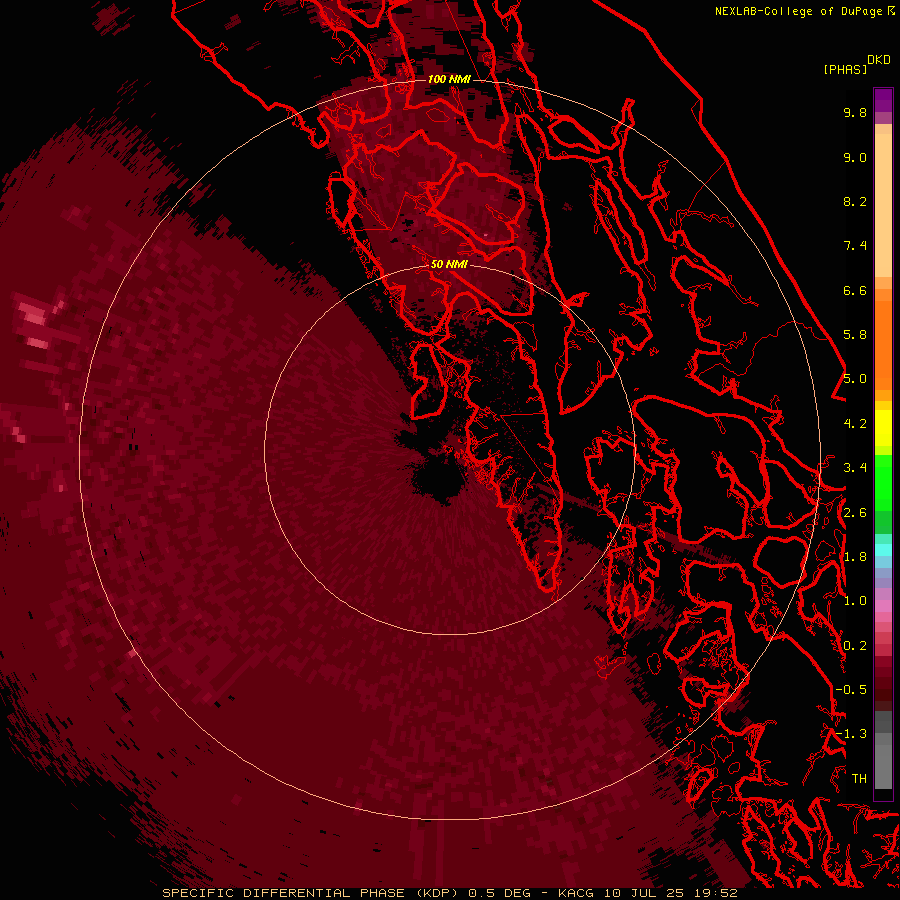Select the 9.0 value on the color scale

click(x=855, y=157)
